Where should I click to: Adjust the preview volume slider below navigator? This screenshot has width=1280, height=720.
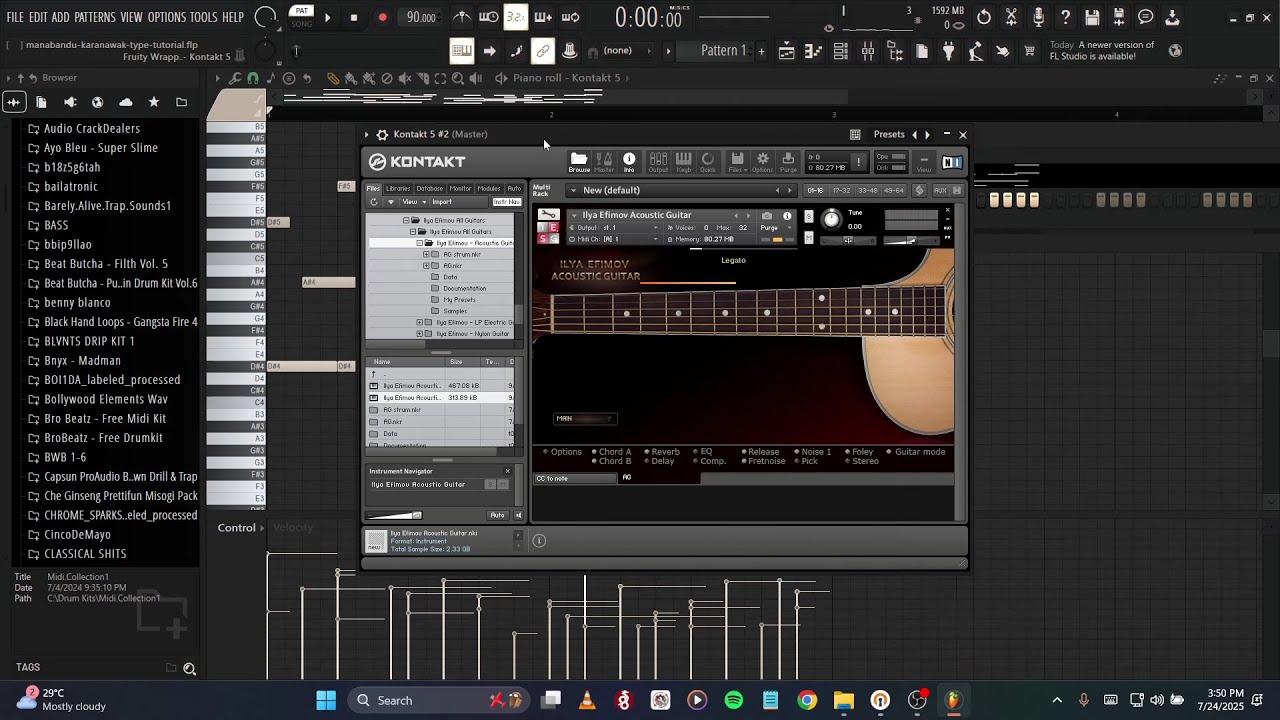[394, 516]
